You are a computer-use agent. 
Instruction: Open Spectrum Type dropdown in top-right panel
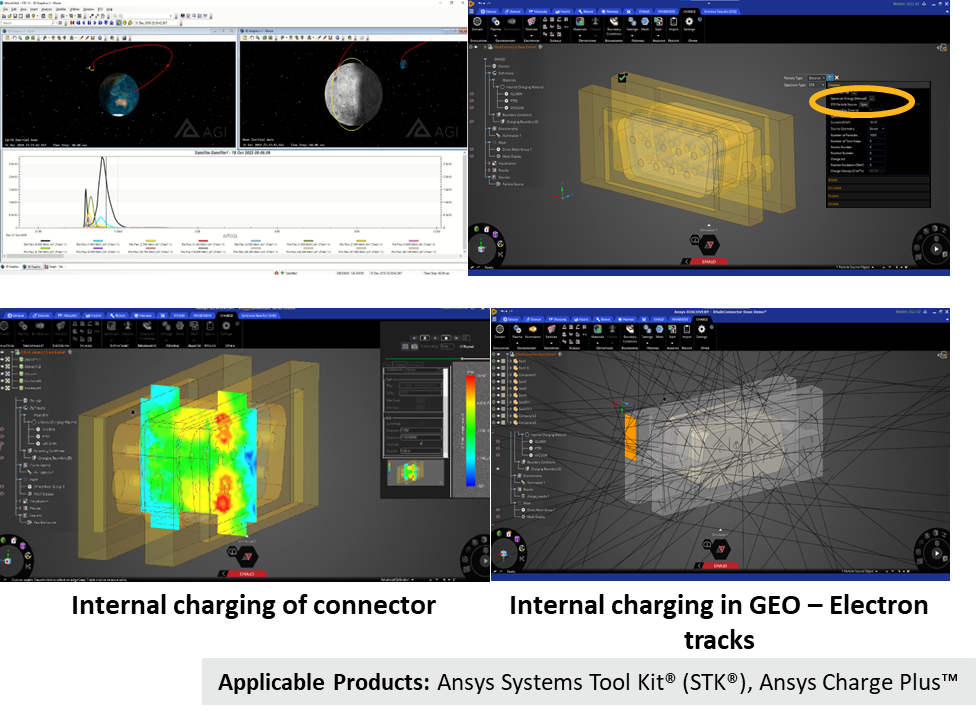[817, 85]
